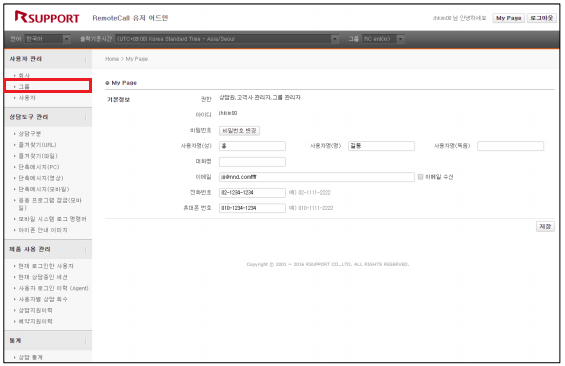Open 아이폰 안내 이미지 sidebar item
Screen dimensions: 565x366
tap(43, 230)
